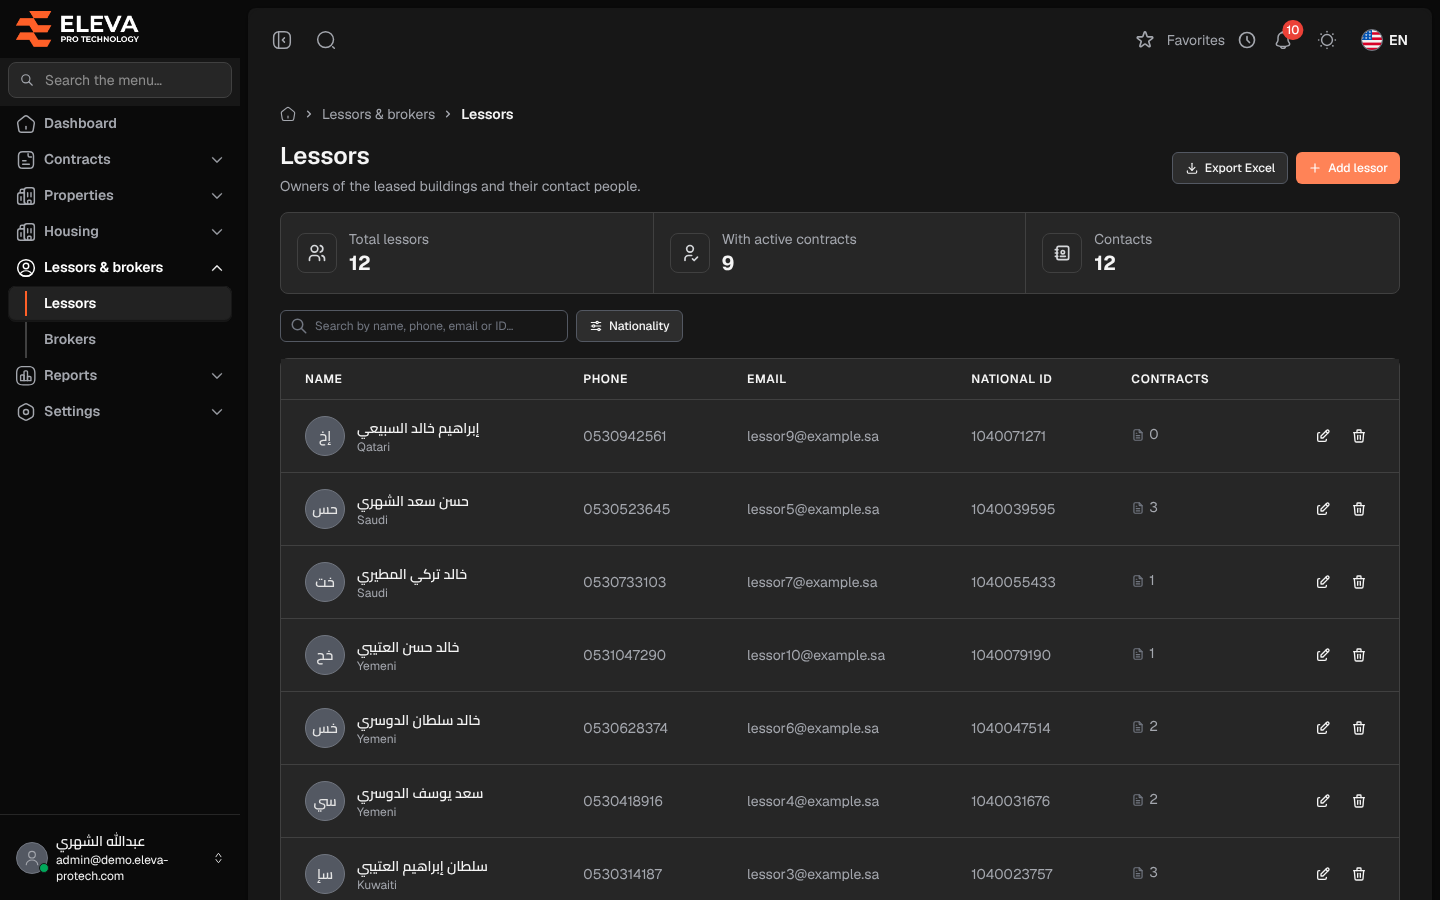Open the top bar search icon

tap(326, 40)
